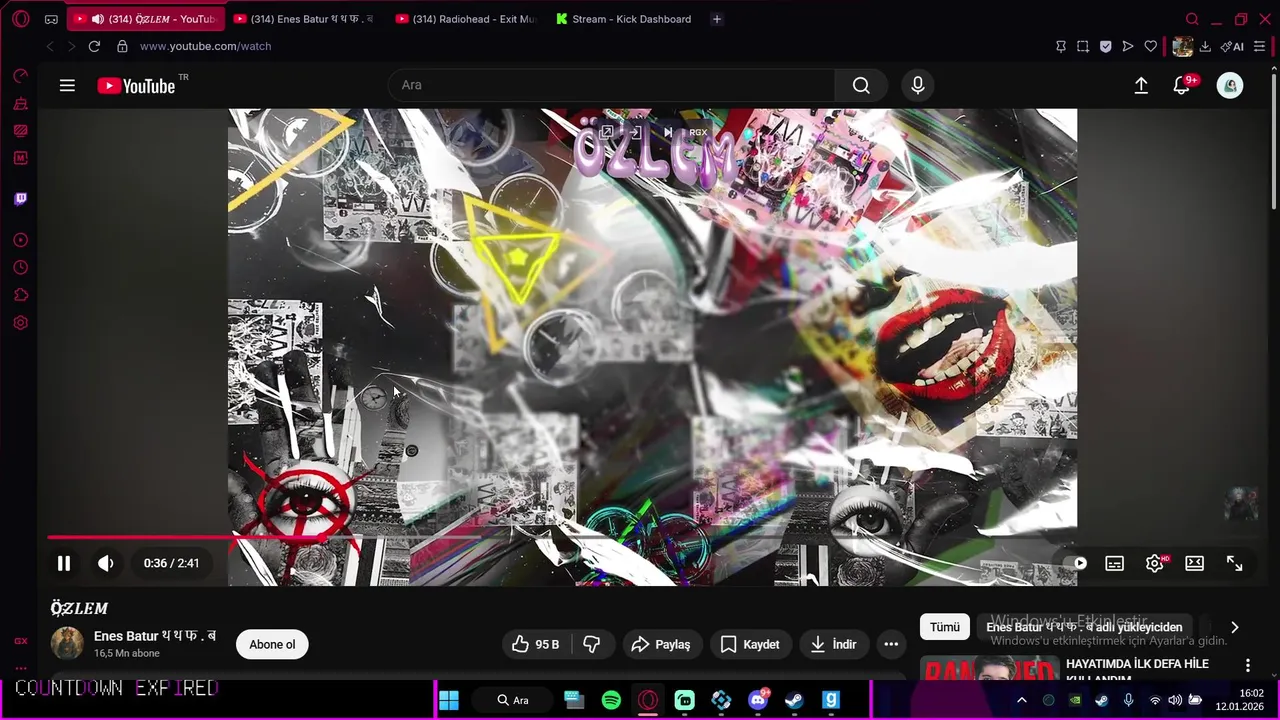The image size is (1280, 720).
Task: Open the GX Corner gamepad icon
Action: tap(51, 19)
